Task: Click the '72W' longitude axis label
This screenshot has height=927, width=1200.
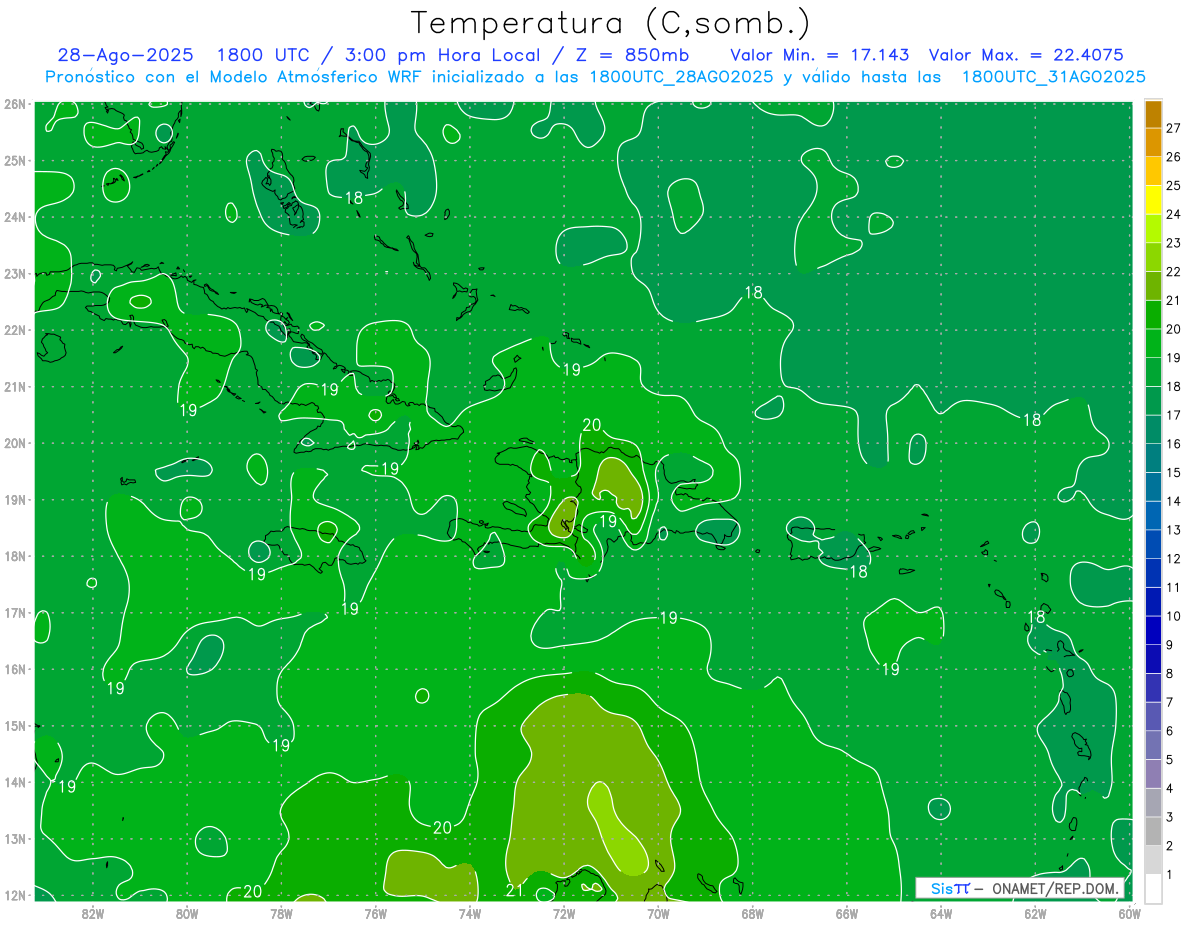Action: (564, 912)
